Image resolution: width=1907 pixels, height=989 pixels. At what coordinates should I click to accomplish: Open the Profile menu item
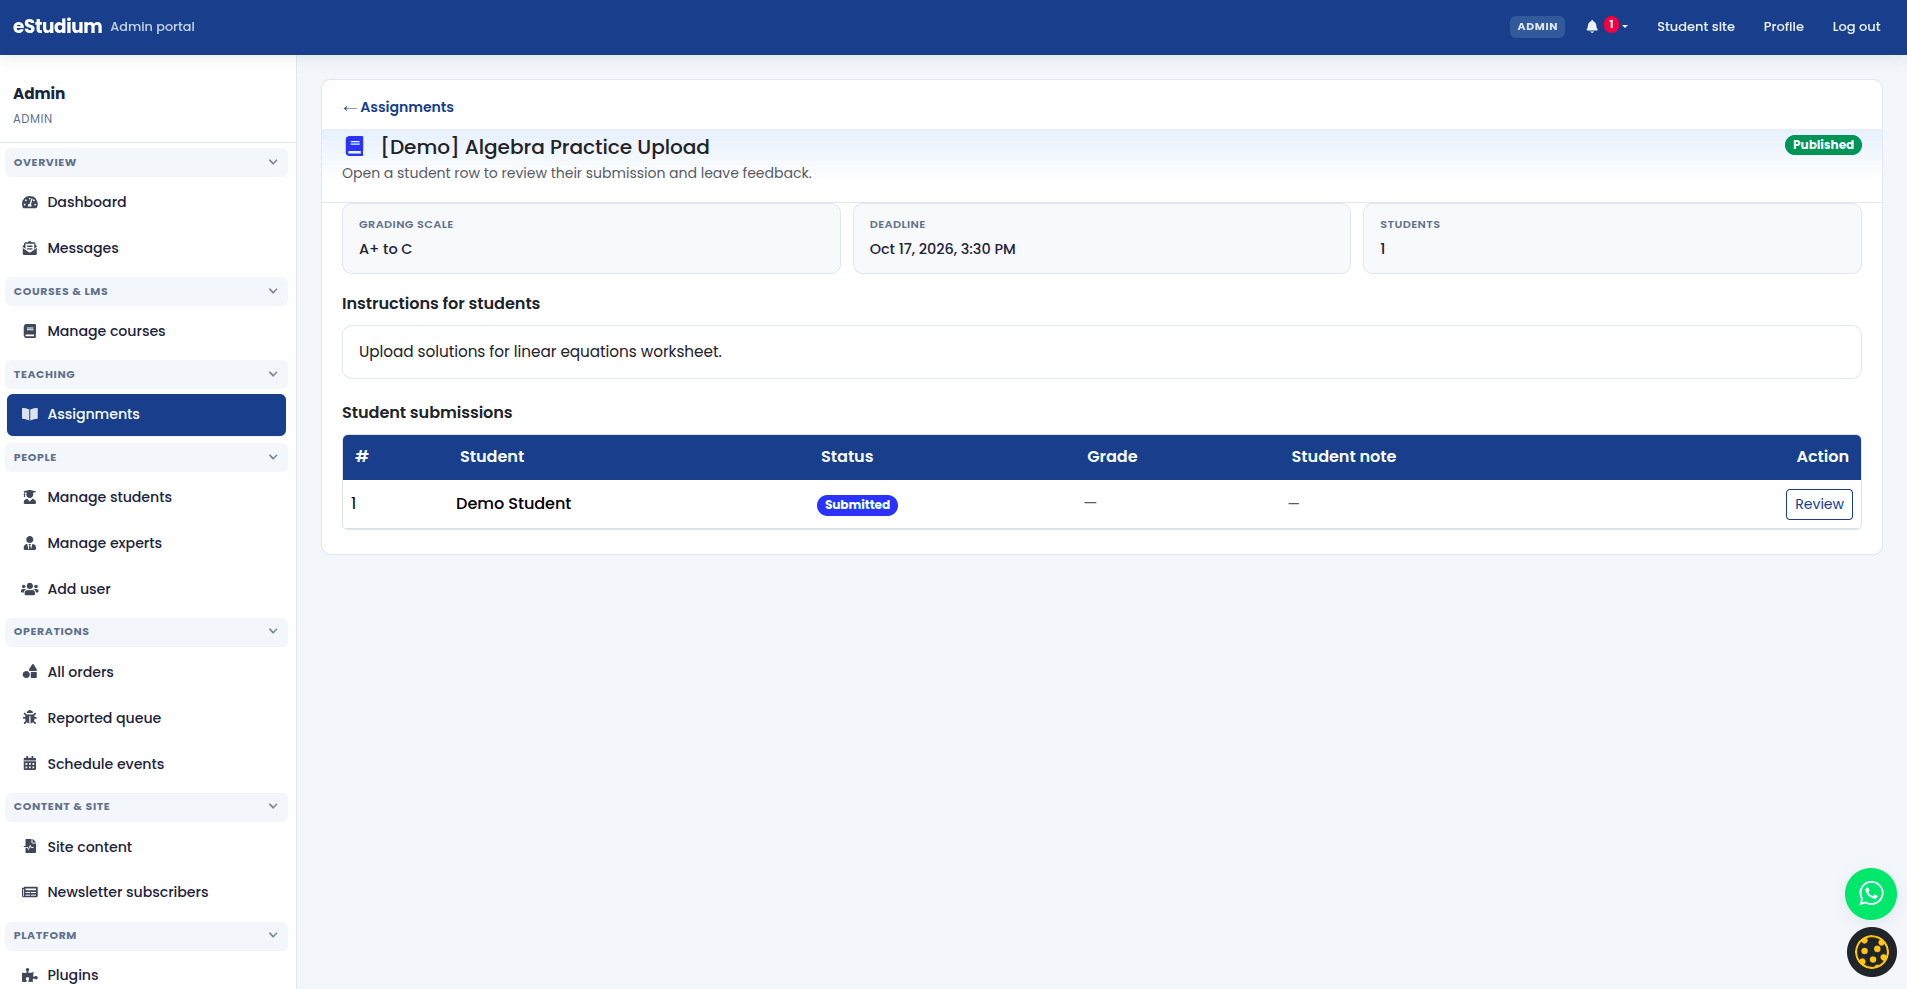(1783, 27)
